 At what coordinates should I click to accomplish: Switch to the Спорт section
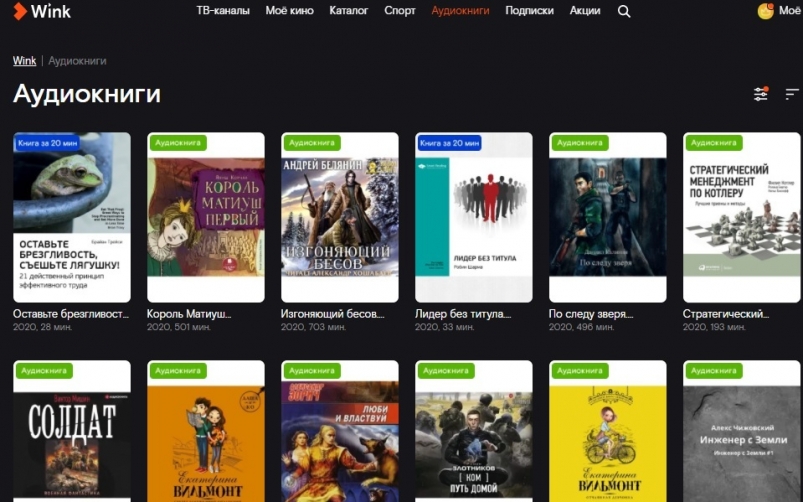coord(400,11)
